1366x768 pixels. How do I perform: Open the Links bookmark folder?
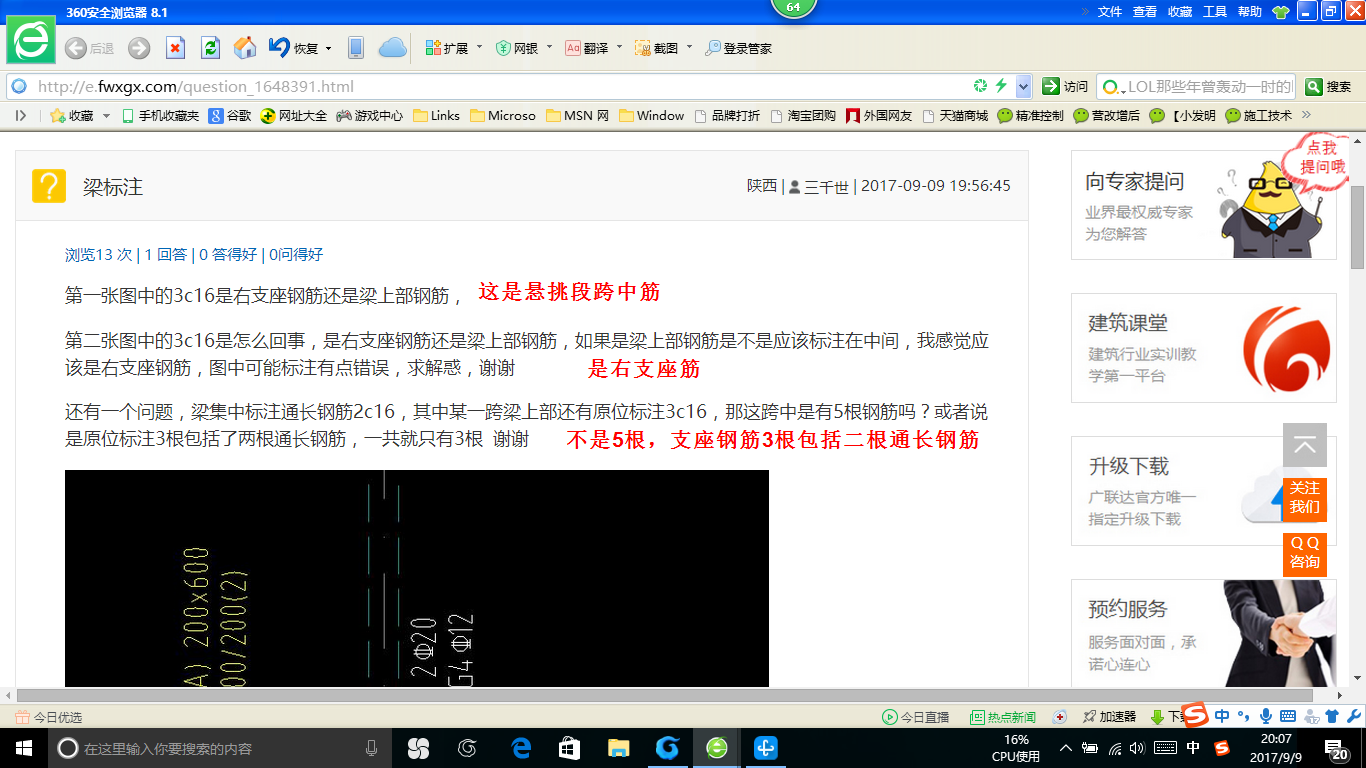(437, 116)
